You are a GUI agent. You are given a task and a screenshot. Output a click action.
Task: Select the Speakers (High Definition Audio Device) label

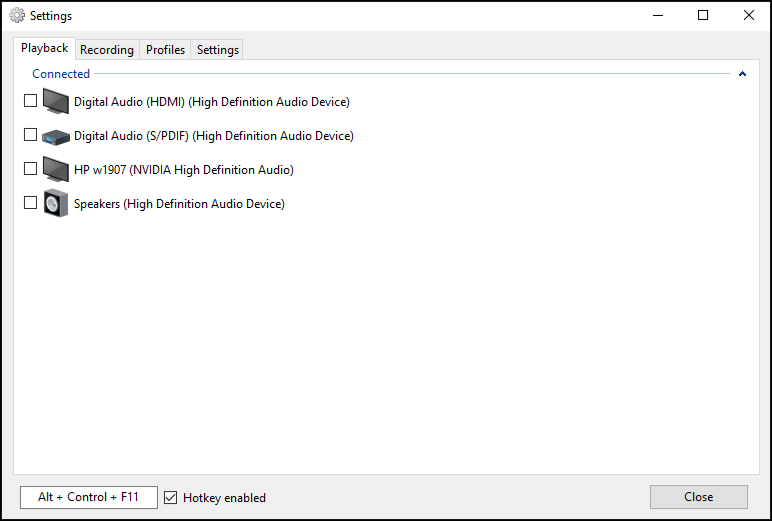[x=179, y=204]
